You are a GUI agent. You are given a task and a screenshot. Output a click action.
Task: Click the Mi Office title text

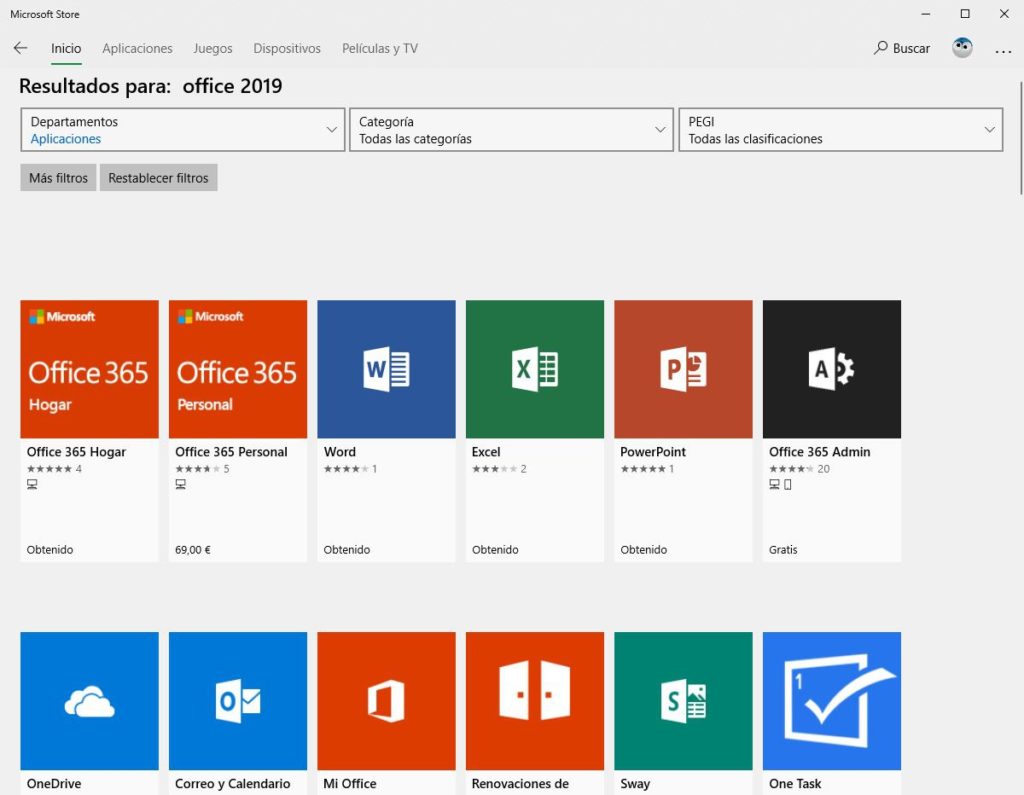(350, 783)
